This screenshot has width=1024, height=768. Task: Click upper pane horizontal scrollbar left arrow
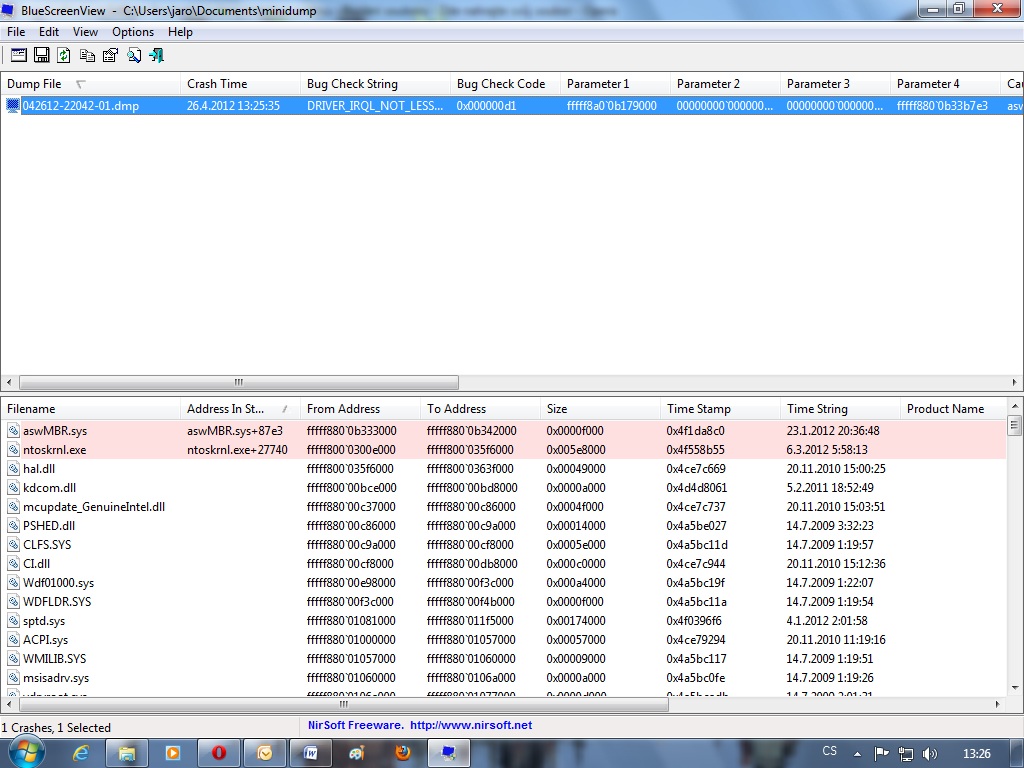coord(8,382)
